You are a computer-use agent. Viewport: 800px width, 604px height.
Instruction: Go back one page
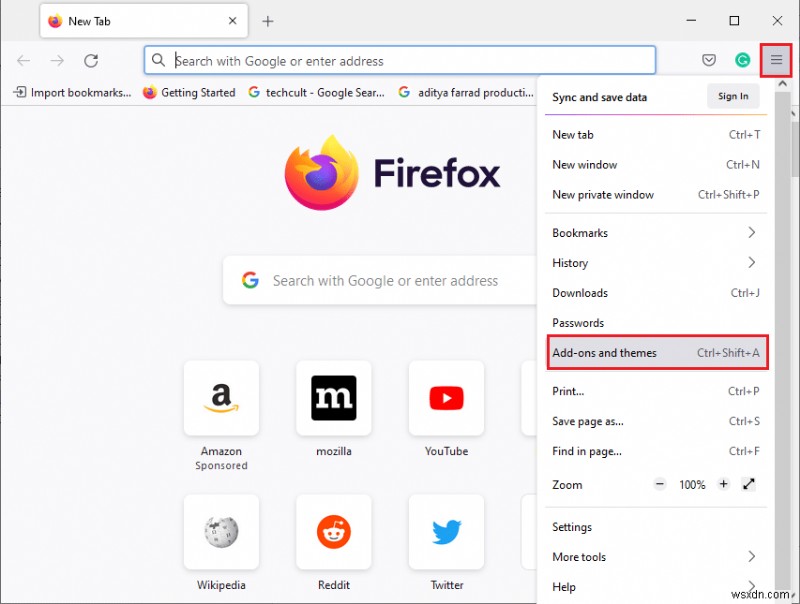(23, 61)
